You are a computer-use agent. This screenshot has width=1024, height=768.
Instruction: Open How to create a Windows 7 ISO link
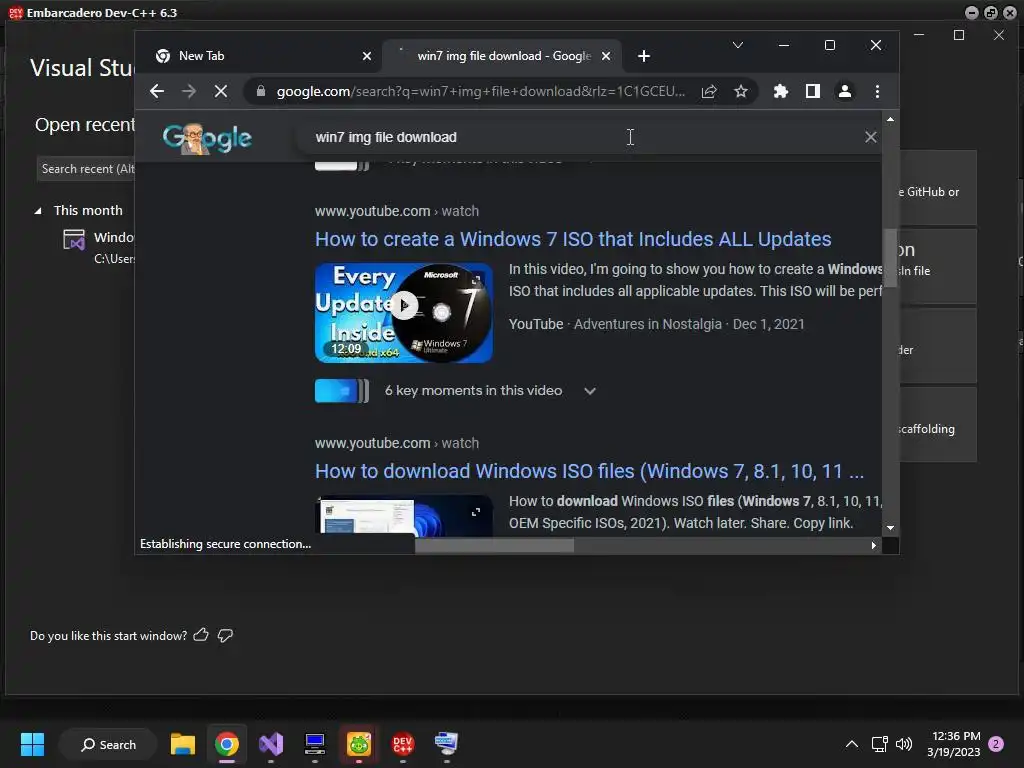(573, 239)
